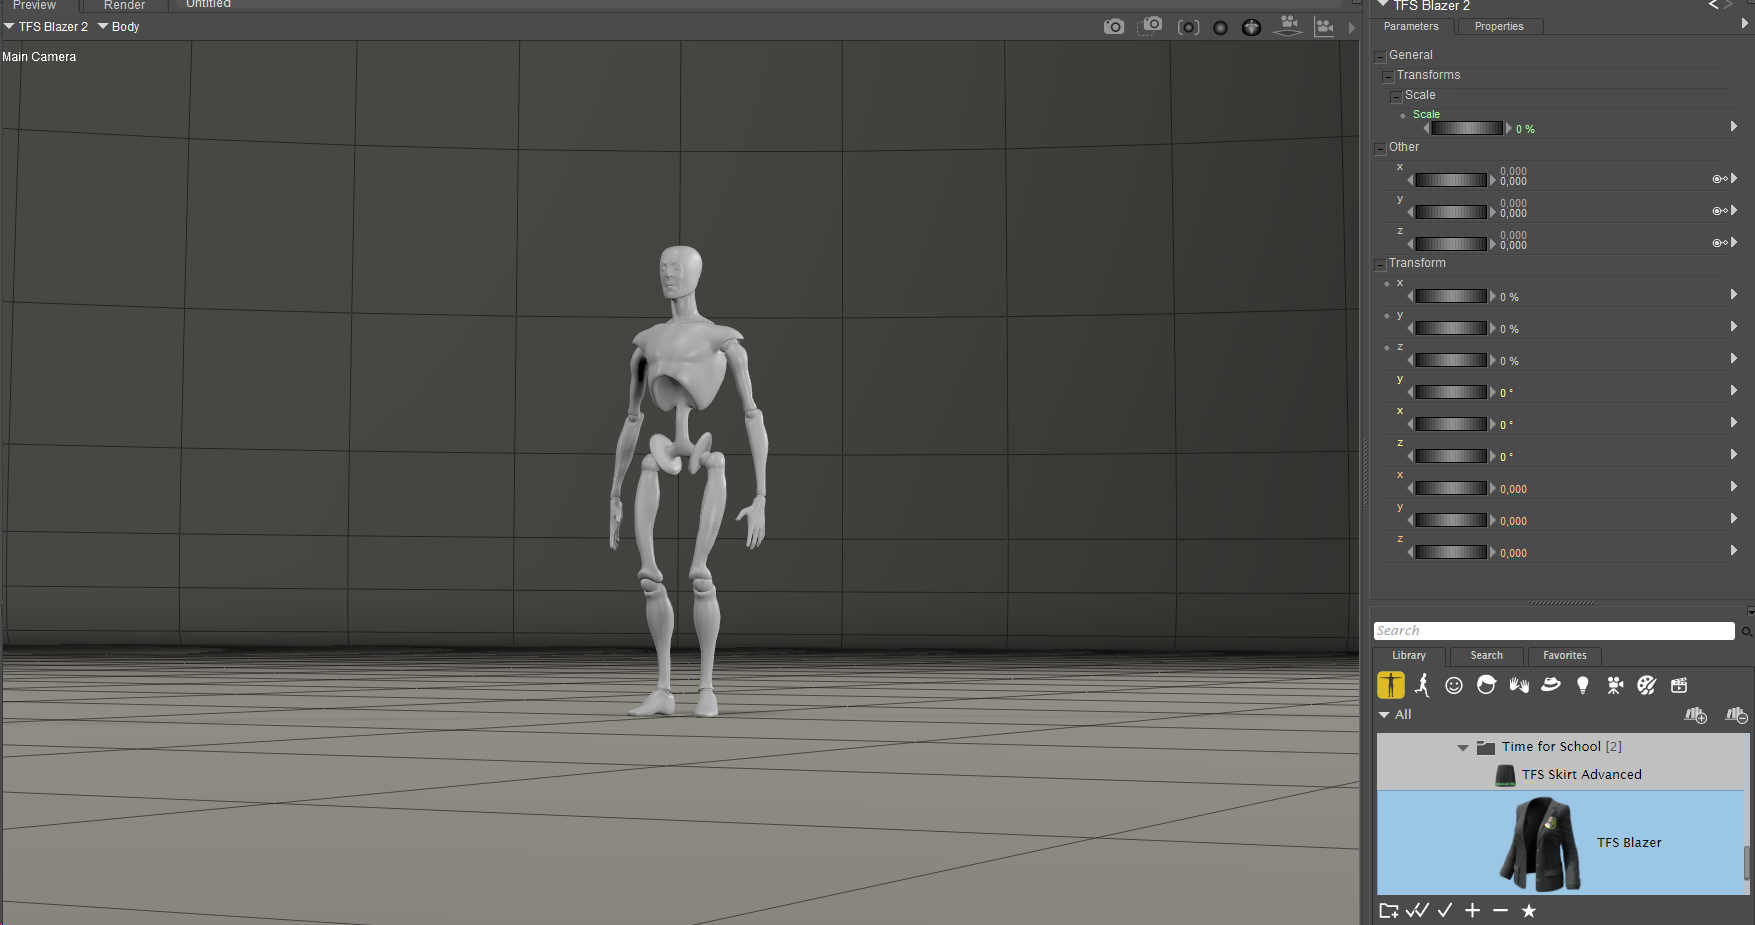Open the Face expressions smiley icon
1755x925 pixels.
tap(1454, 685)
